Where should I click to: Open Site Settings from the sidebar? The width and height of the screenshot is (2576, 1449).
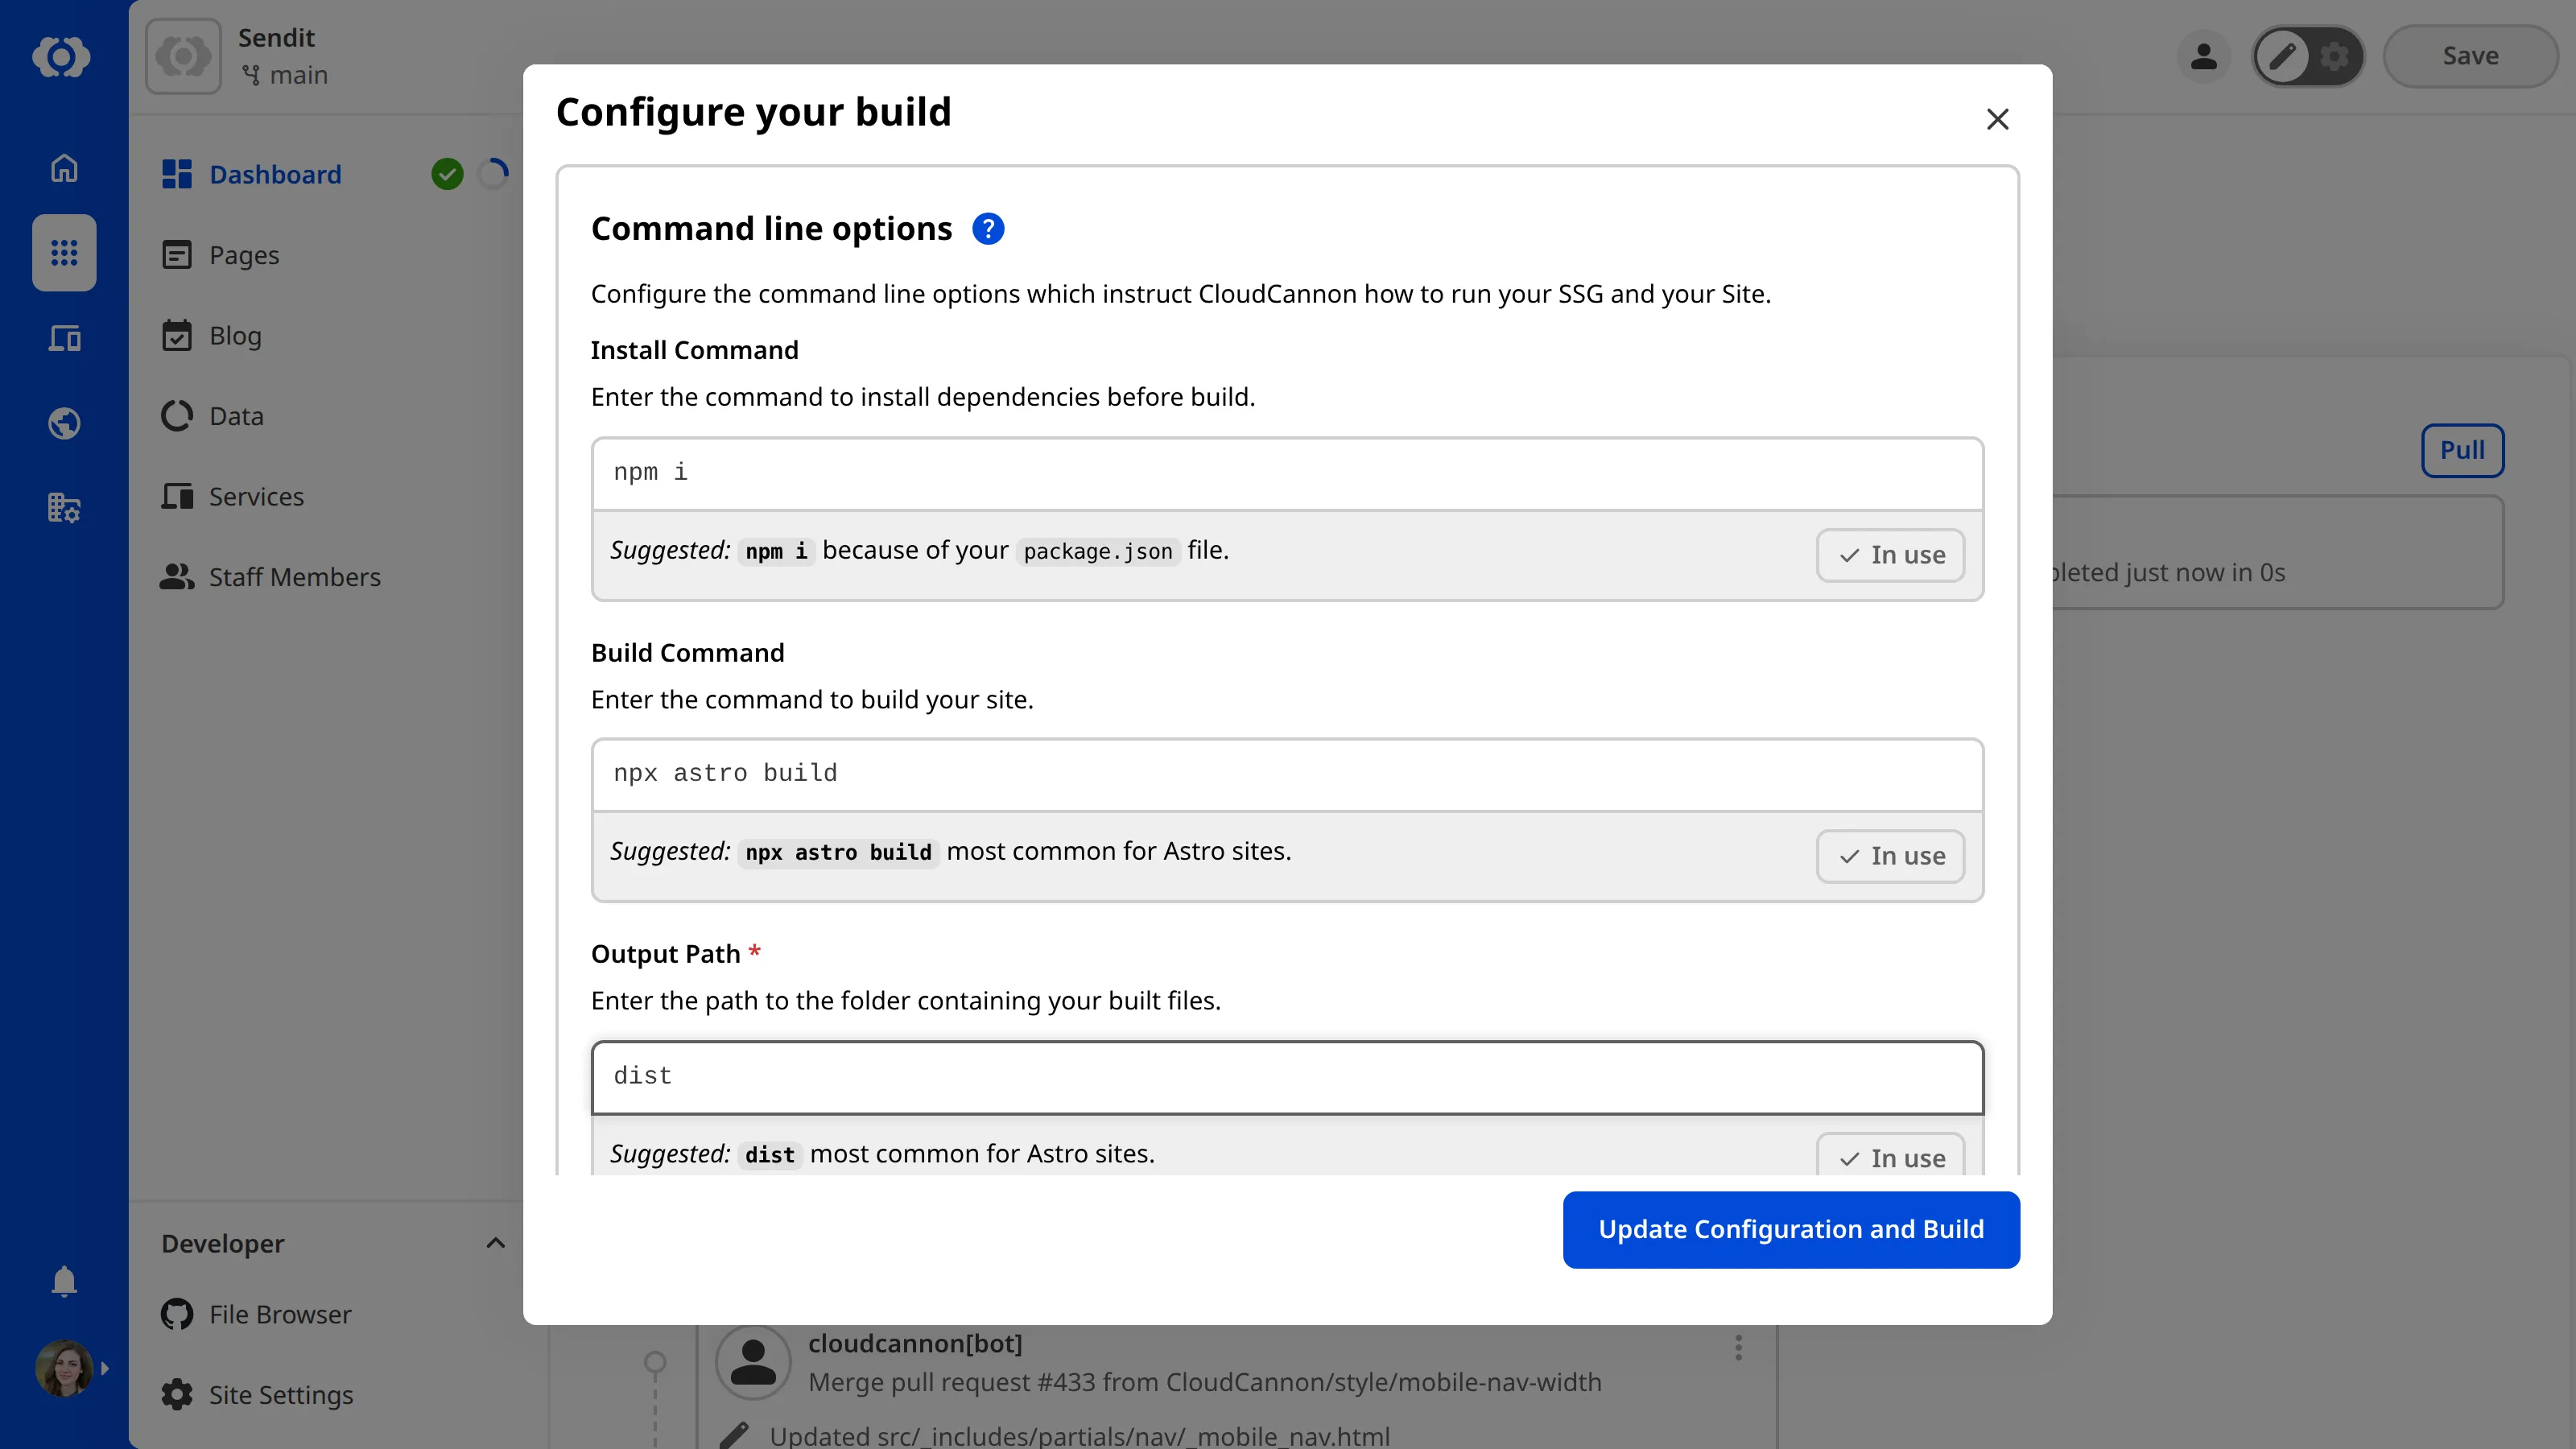pyautogui.click(x=280, y=1394)
